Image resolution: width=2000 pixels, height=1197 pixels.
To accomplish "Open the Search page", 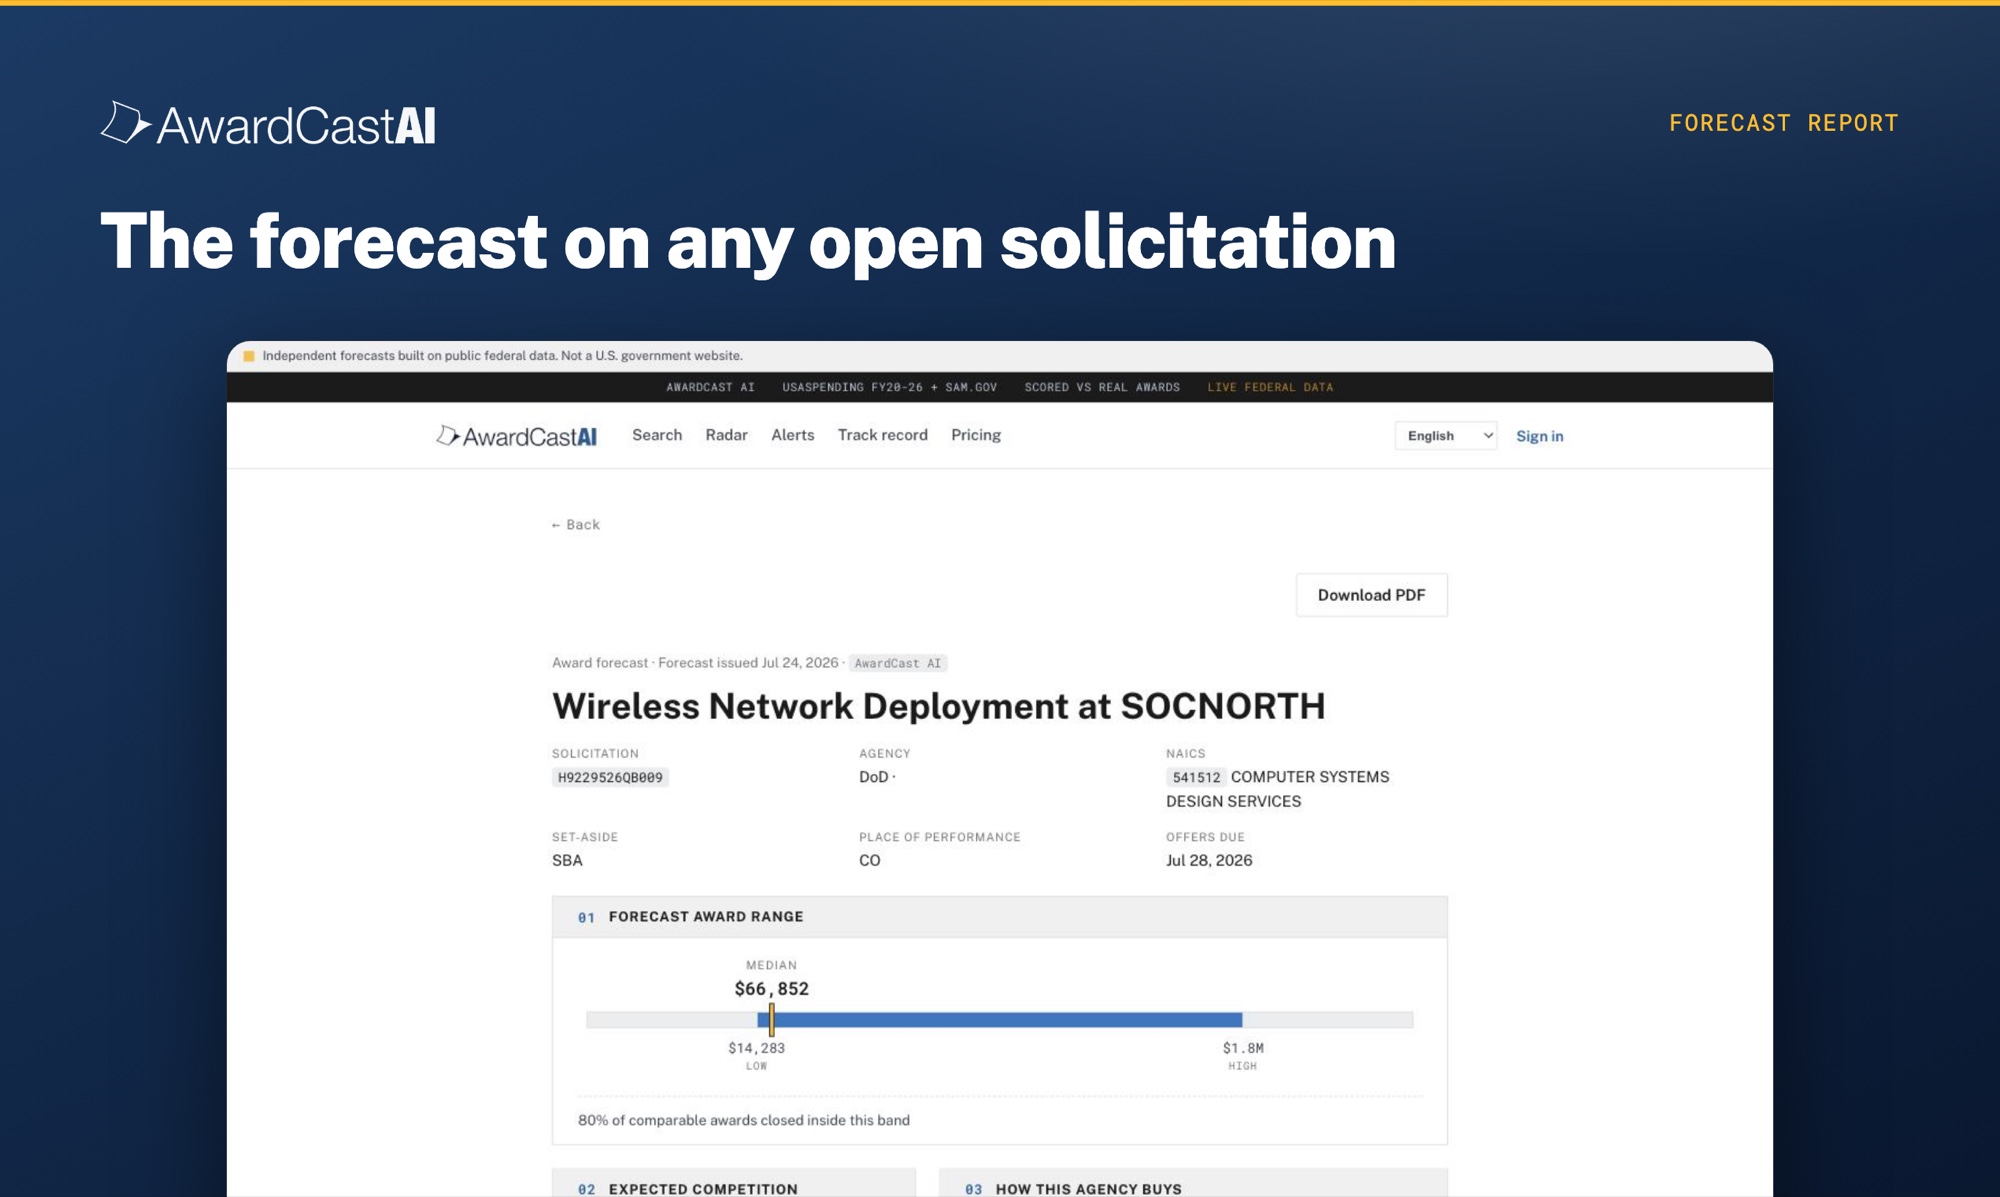I will click(x=657, y=435).
